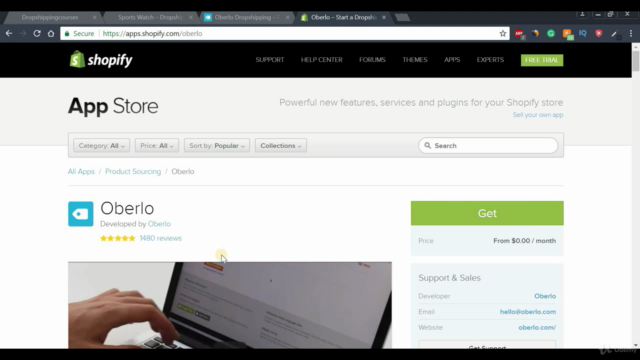This screenshot has width=640, height=360.
Task: Open FORUMS in the nav
Action: coord(372,60)
